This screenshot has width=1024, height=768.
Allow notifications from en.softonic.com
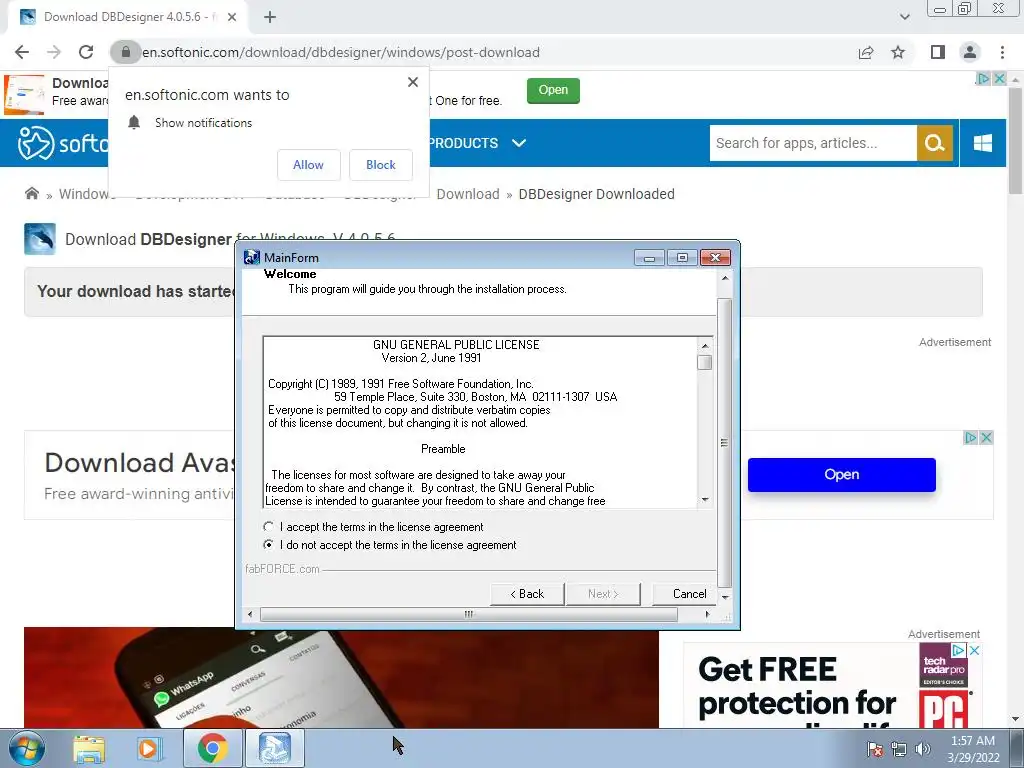point(308,165)
